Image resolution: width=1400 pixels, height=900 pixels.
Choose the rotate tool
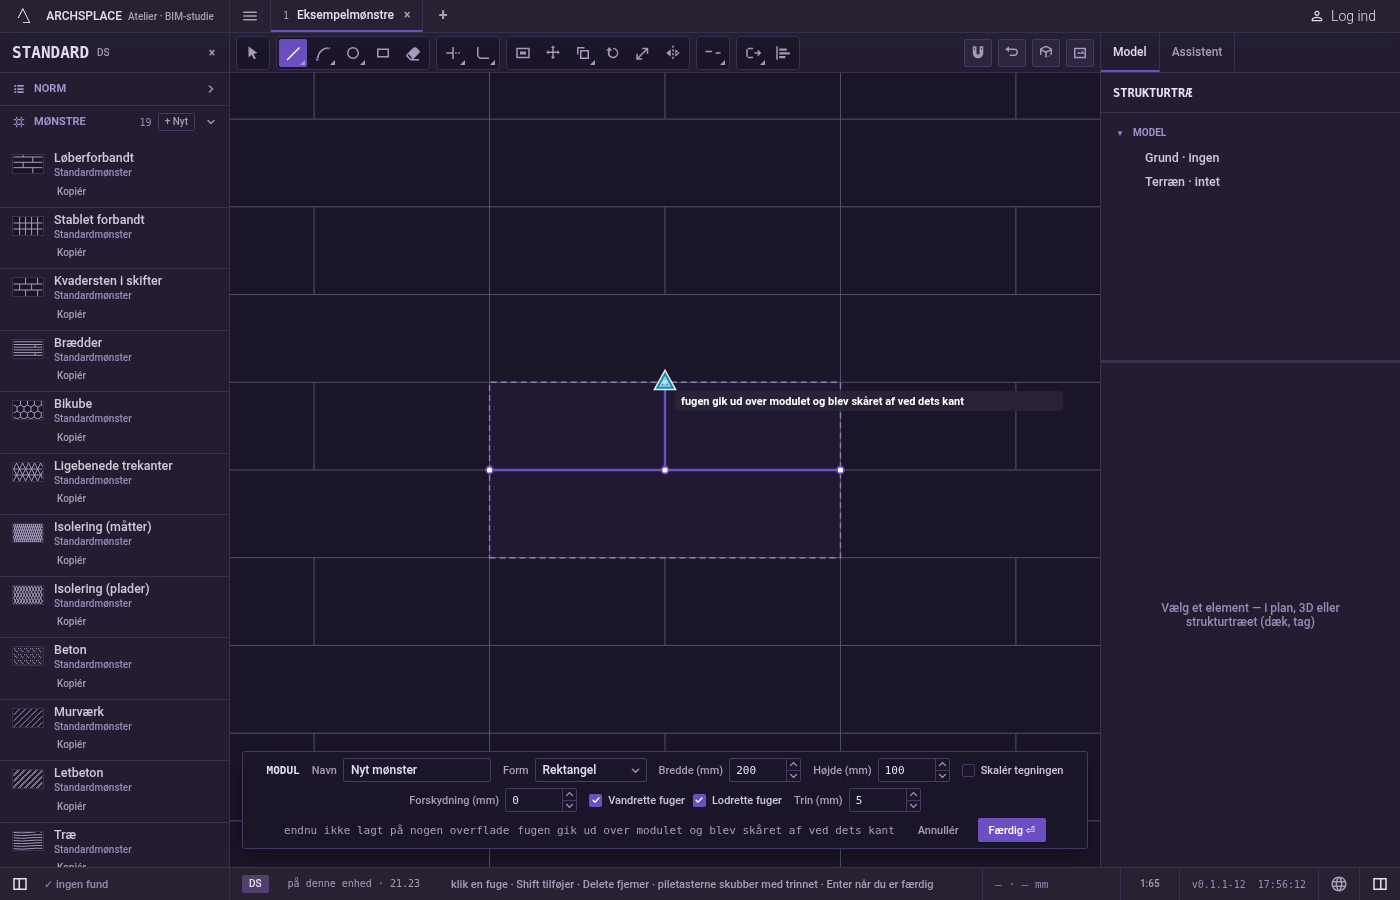point(613,53)
